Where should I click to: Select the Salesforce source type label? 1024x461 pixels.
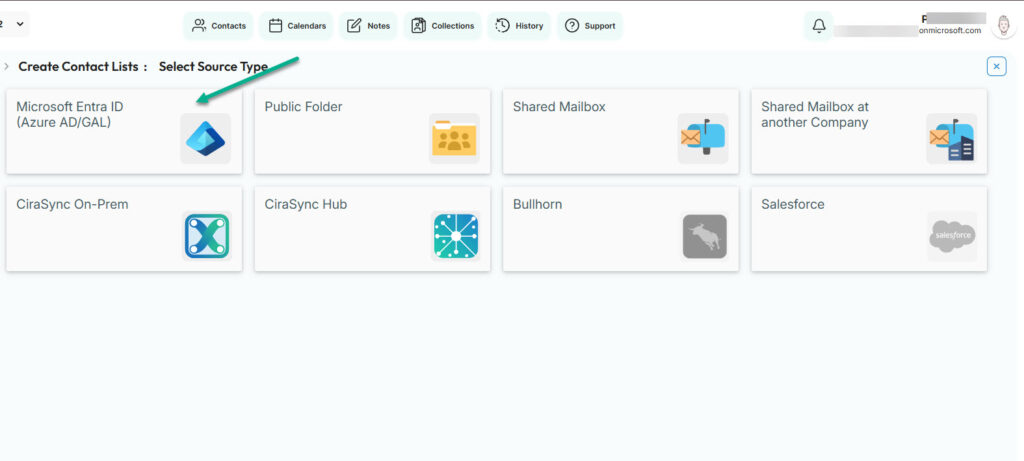[x=792, y=204]
